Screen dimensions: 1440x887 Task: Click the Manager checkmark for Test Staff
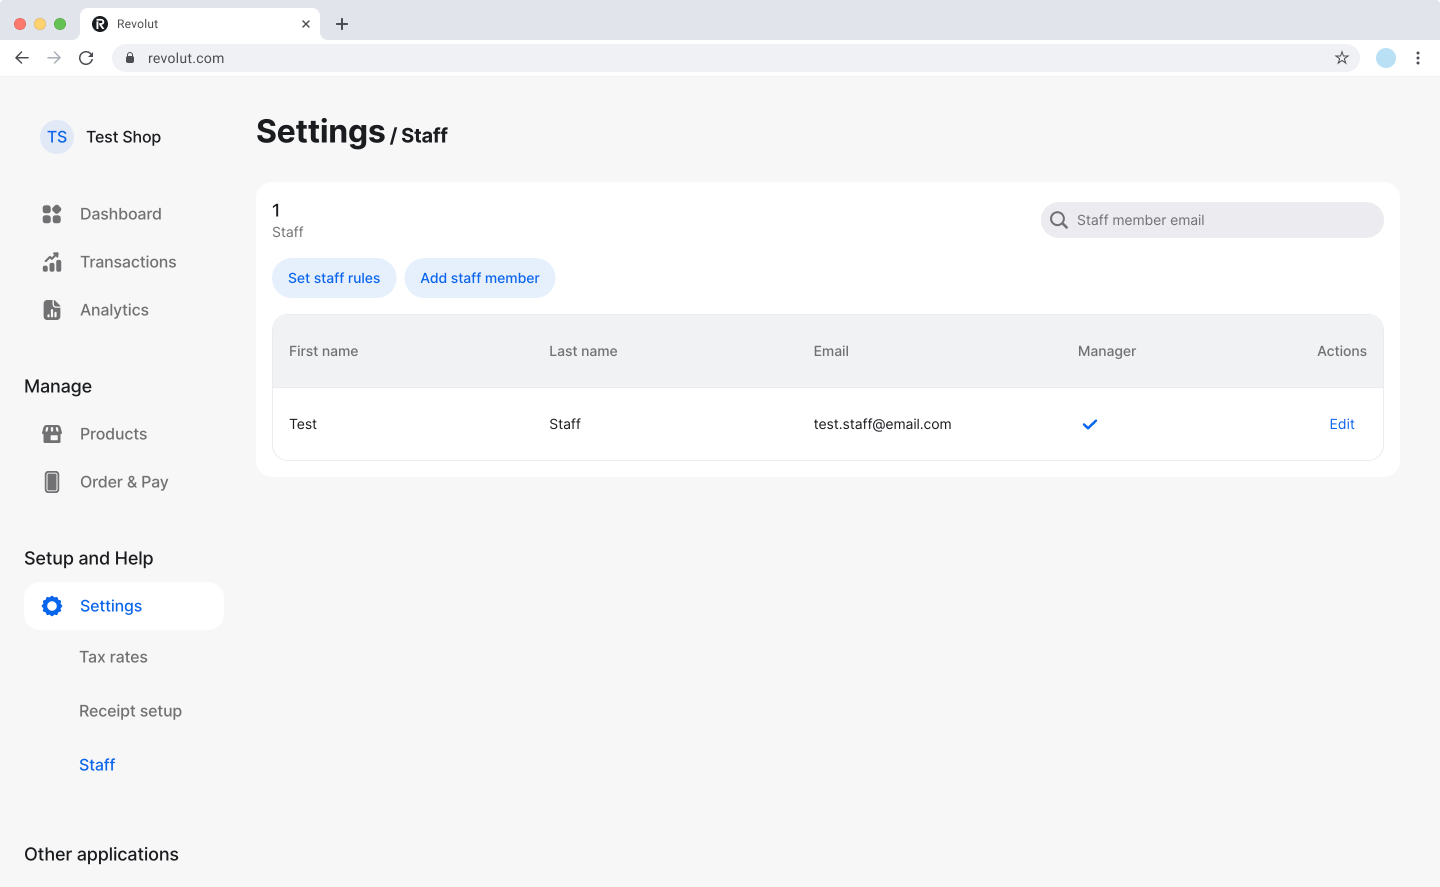pos(1090,424)
